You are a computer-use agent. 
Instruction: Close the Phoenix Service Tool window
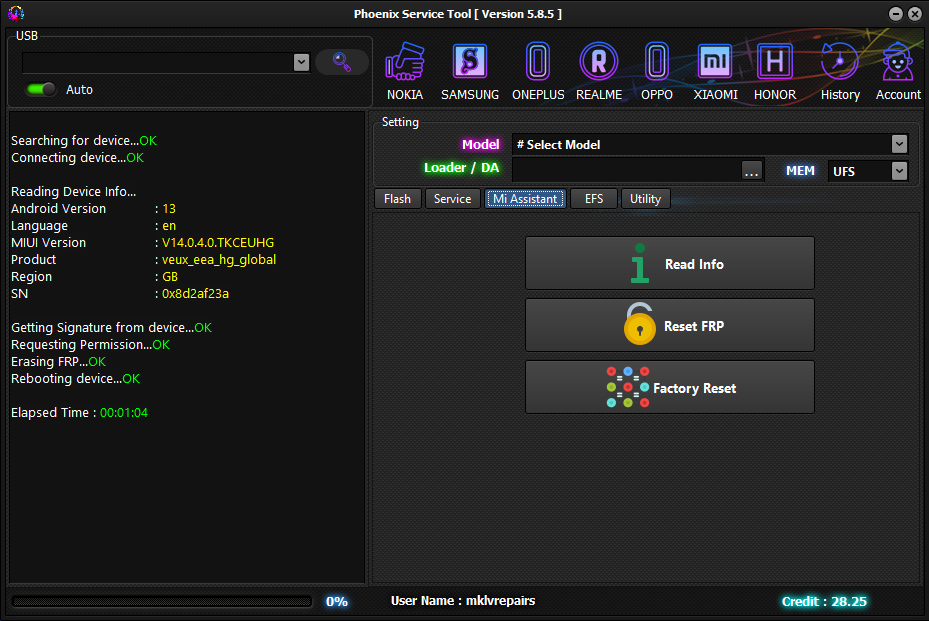pos(915,14)
